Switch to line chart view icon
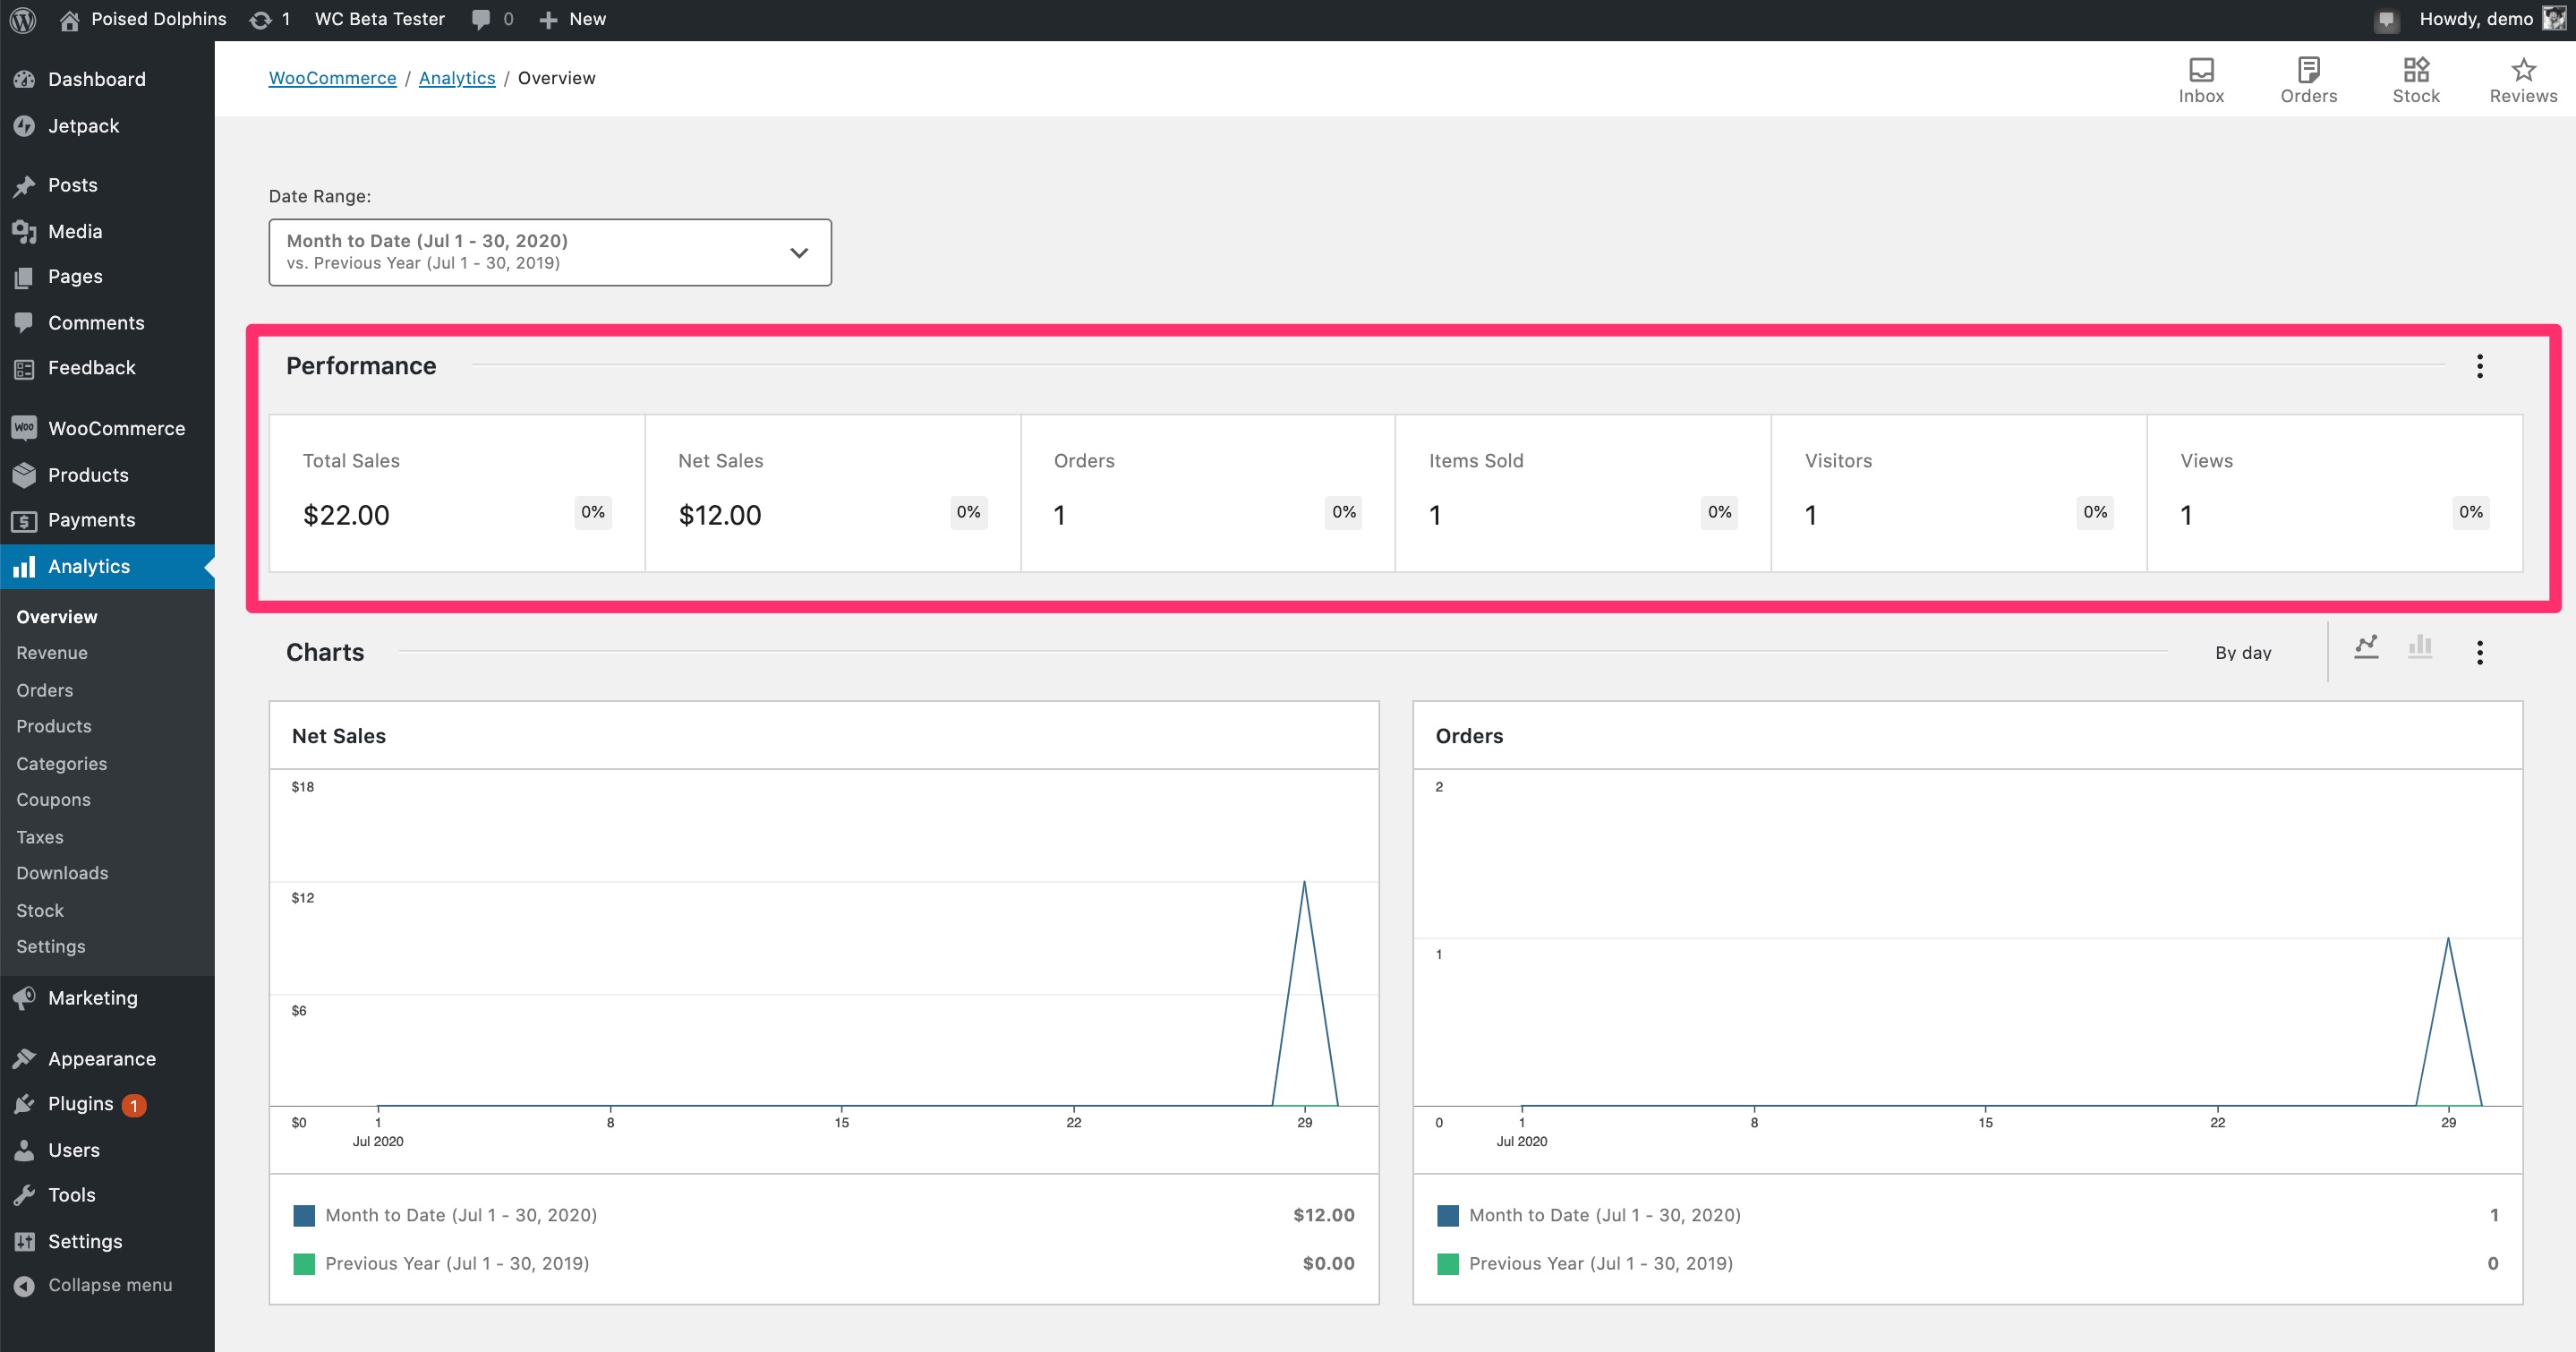 pyautogui.click(x=2366, y=647)
